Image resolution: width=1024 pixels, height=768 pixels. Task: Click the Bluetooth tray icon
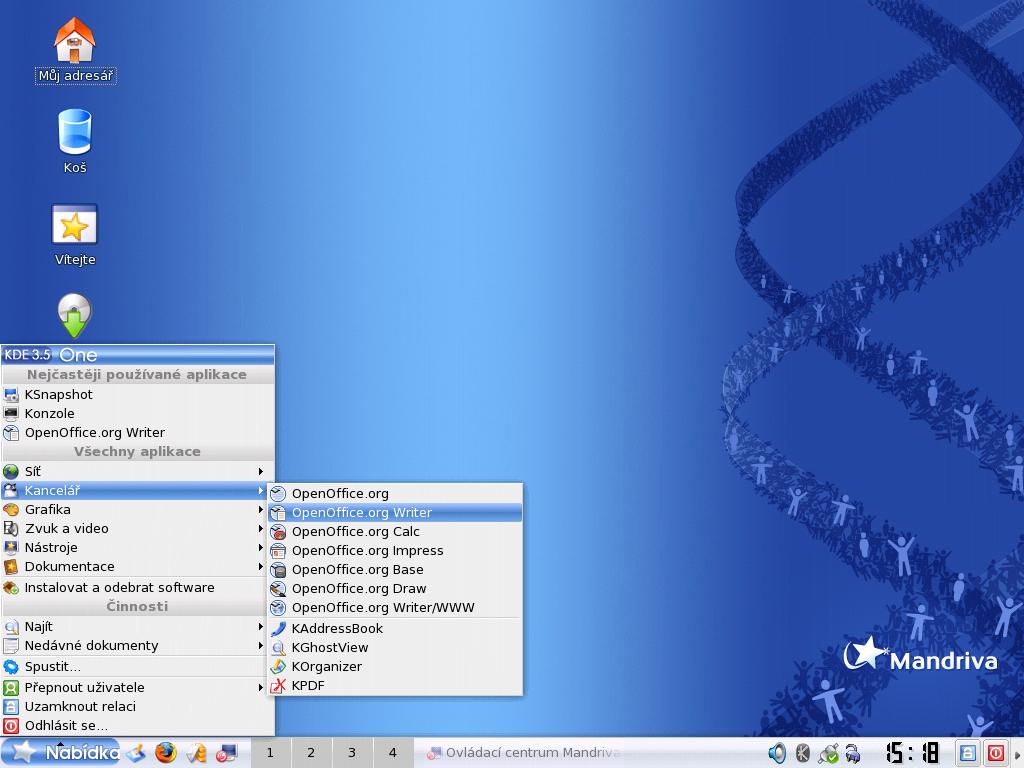803,753
